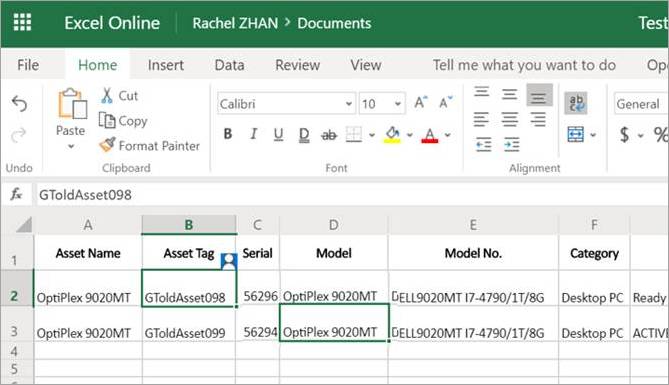Switch to the Insert tab
Image resolution: width=669 pixels, height=385 pixels.
166,65
